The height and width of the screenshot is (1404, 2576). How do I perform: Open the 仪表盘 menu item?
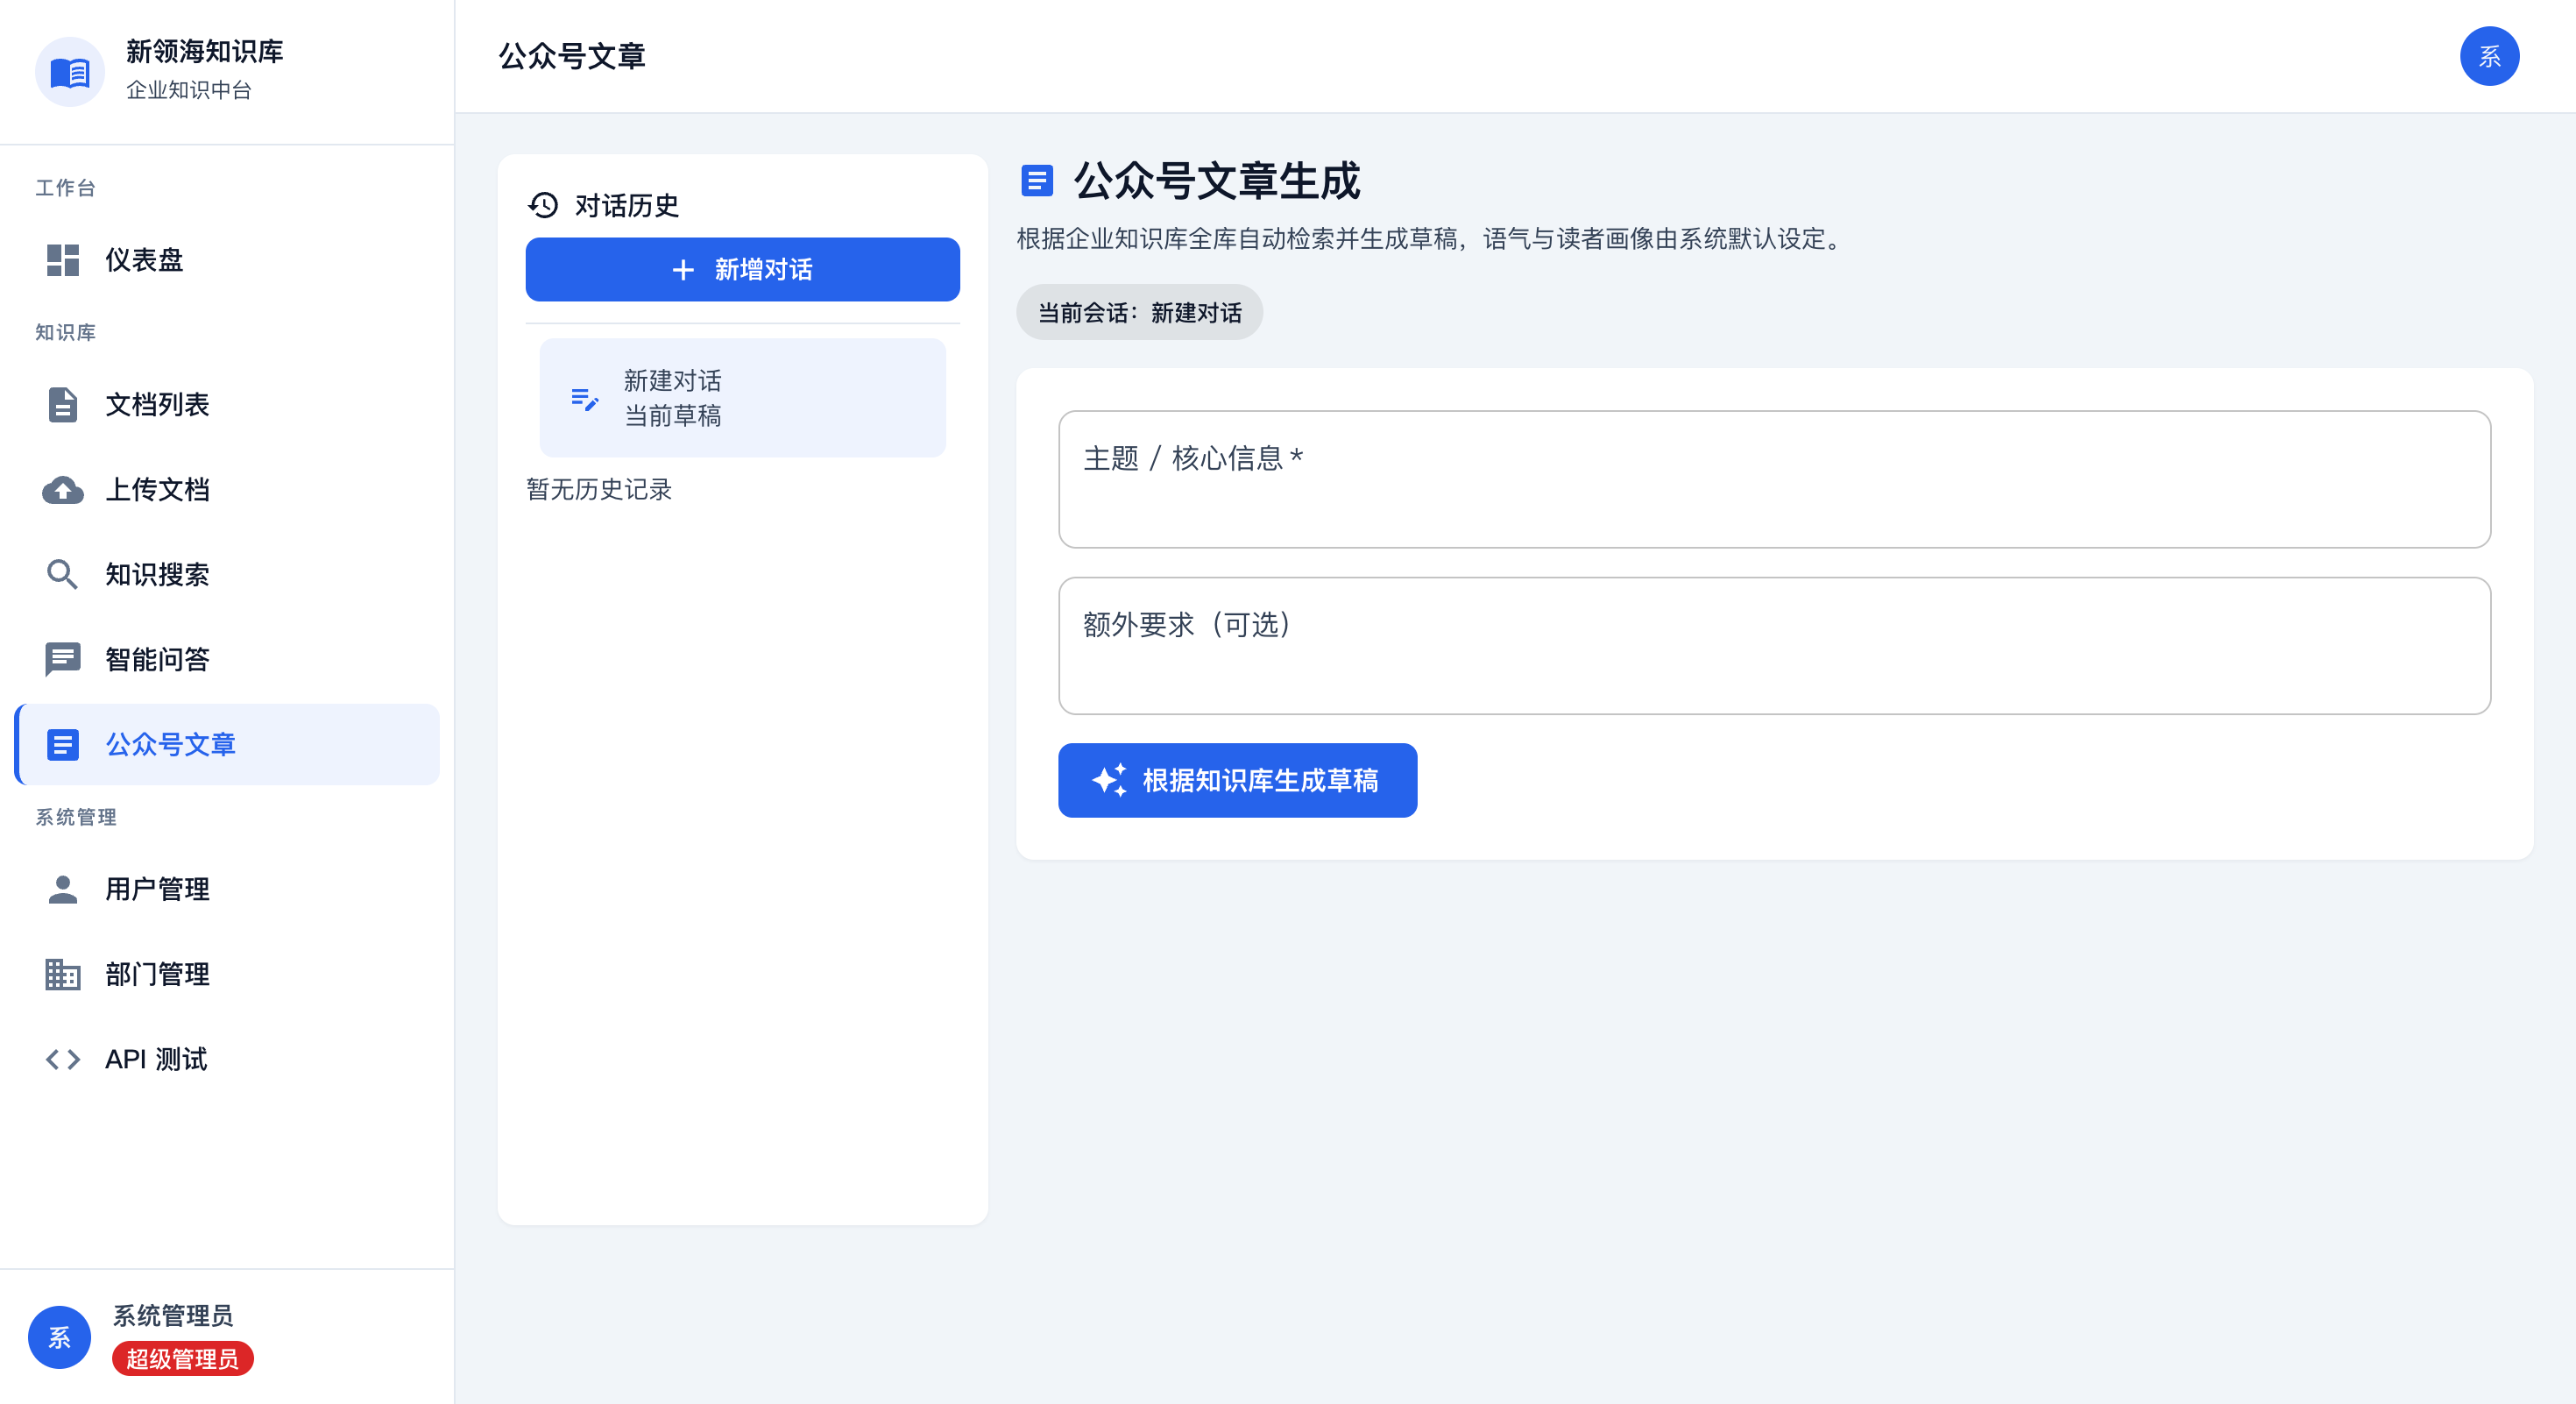coord(228,260)
